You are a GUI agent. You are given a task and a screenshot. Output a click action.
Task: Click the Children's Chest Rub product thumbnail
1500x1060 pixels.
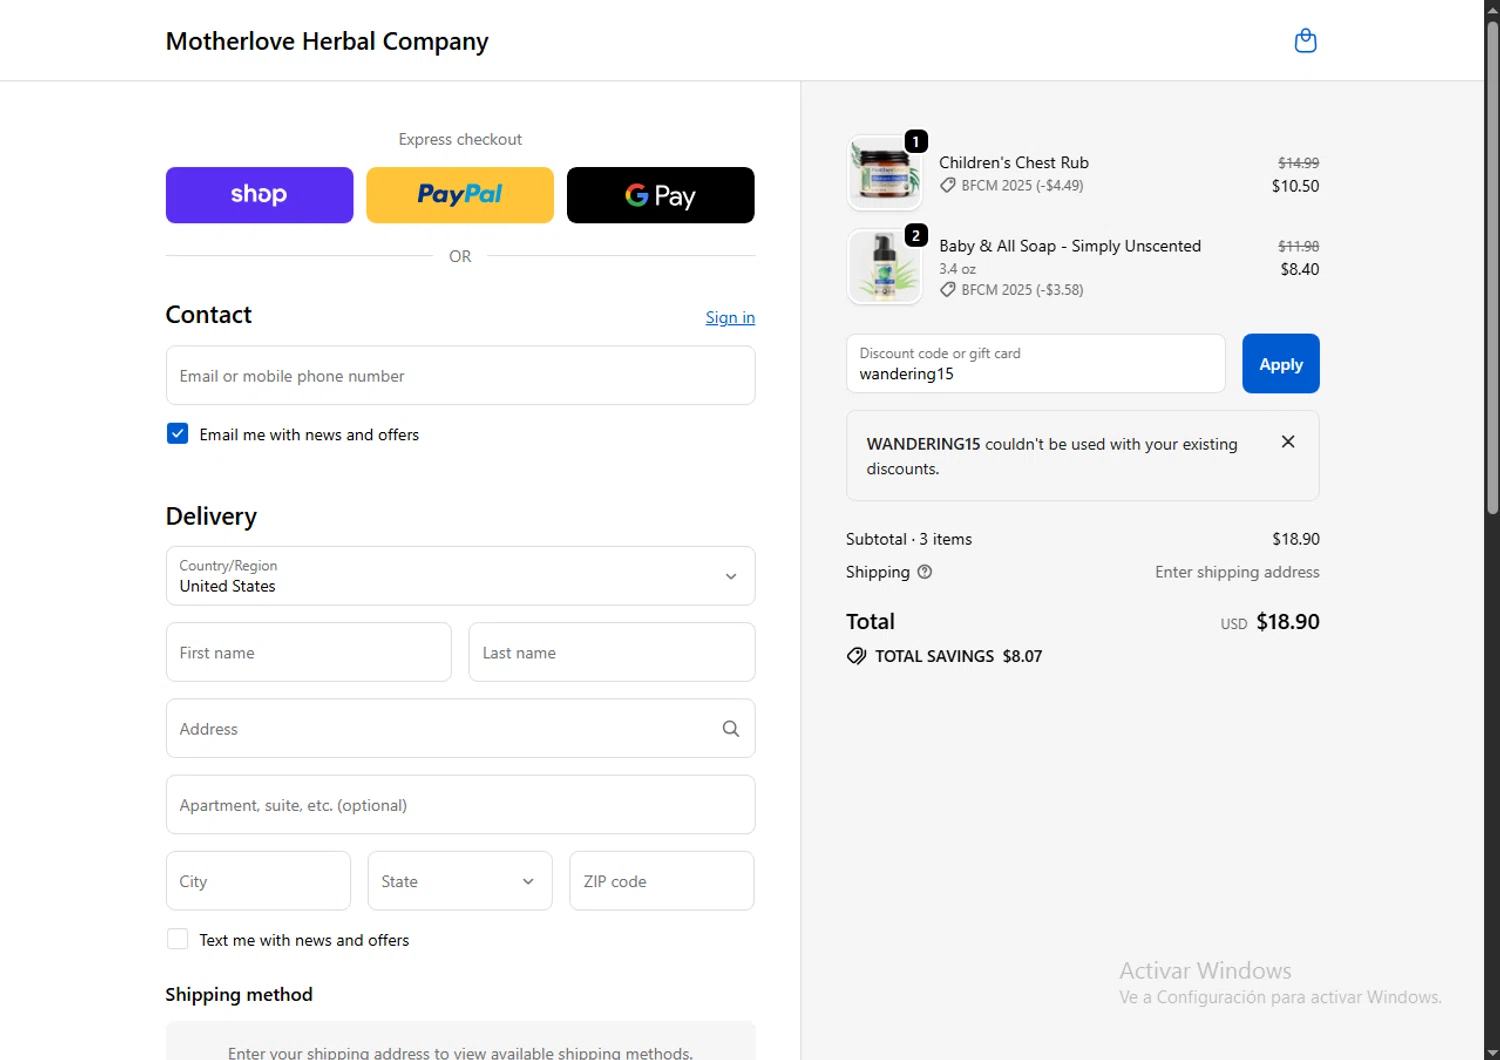(x=884, y=173)
